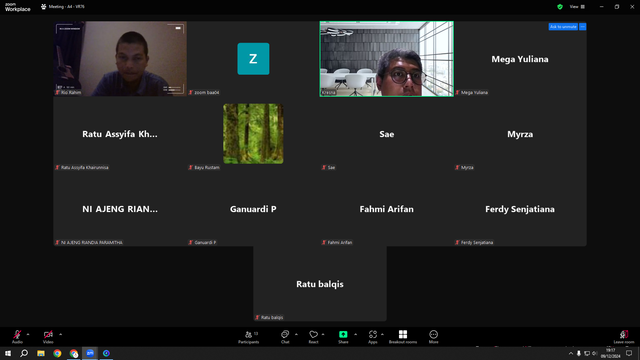
Task: Open audio options arrow next to Audio
Action: pyautogui.click(x=28, y=334)
